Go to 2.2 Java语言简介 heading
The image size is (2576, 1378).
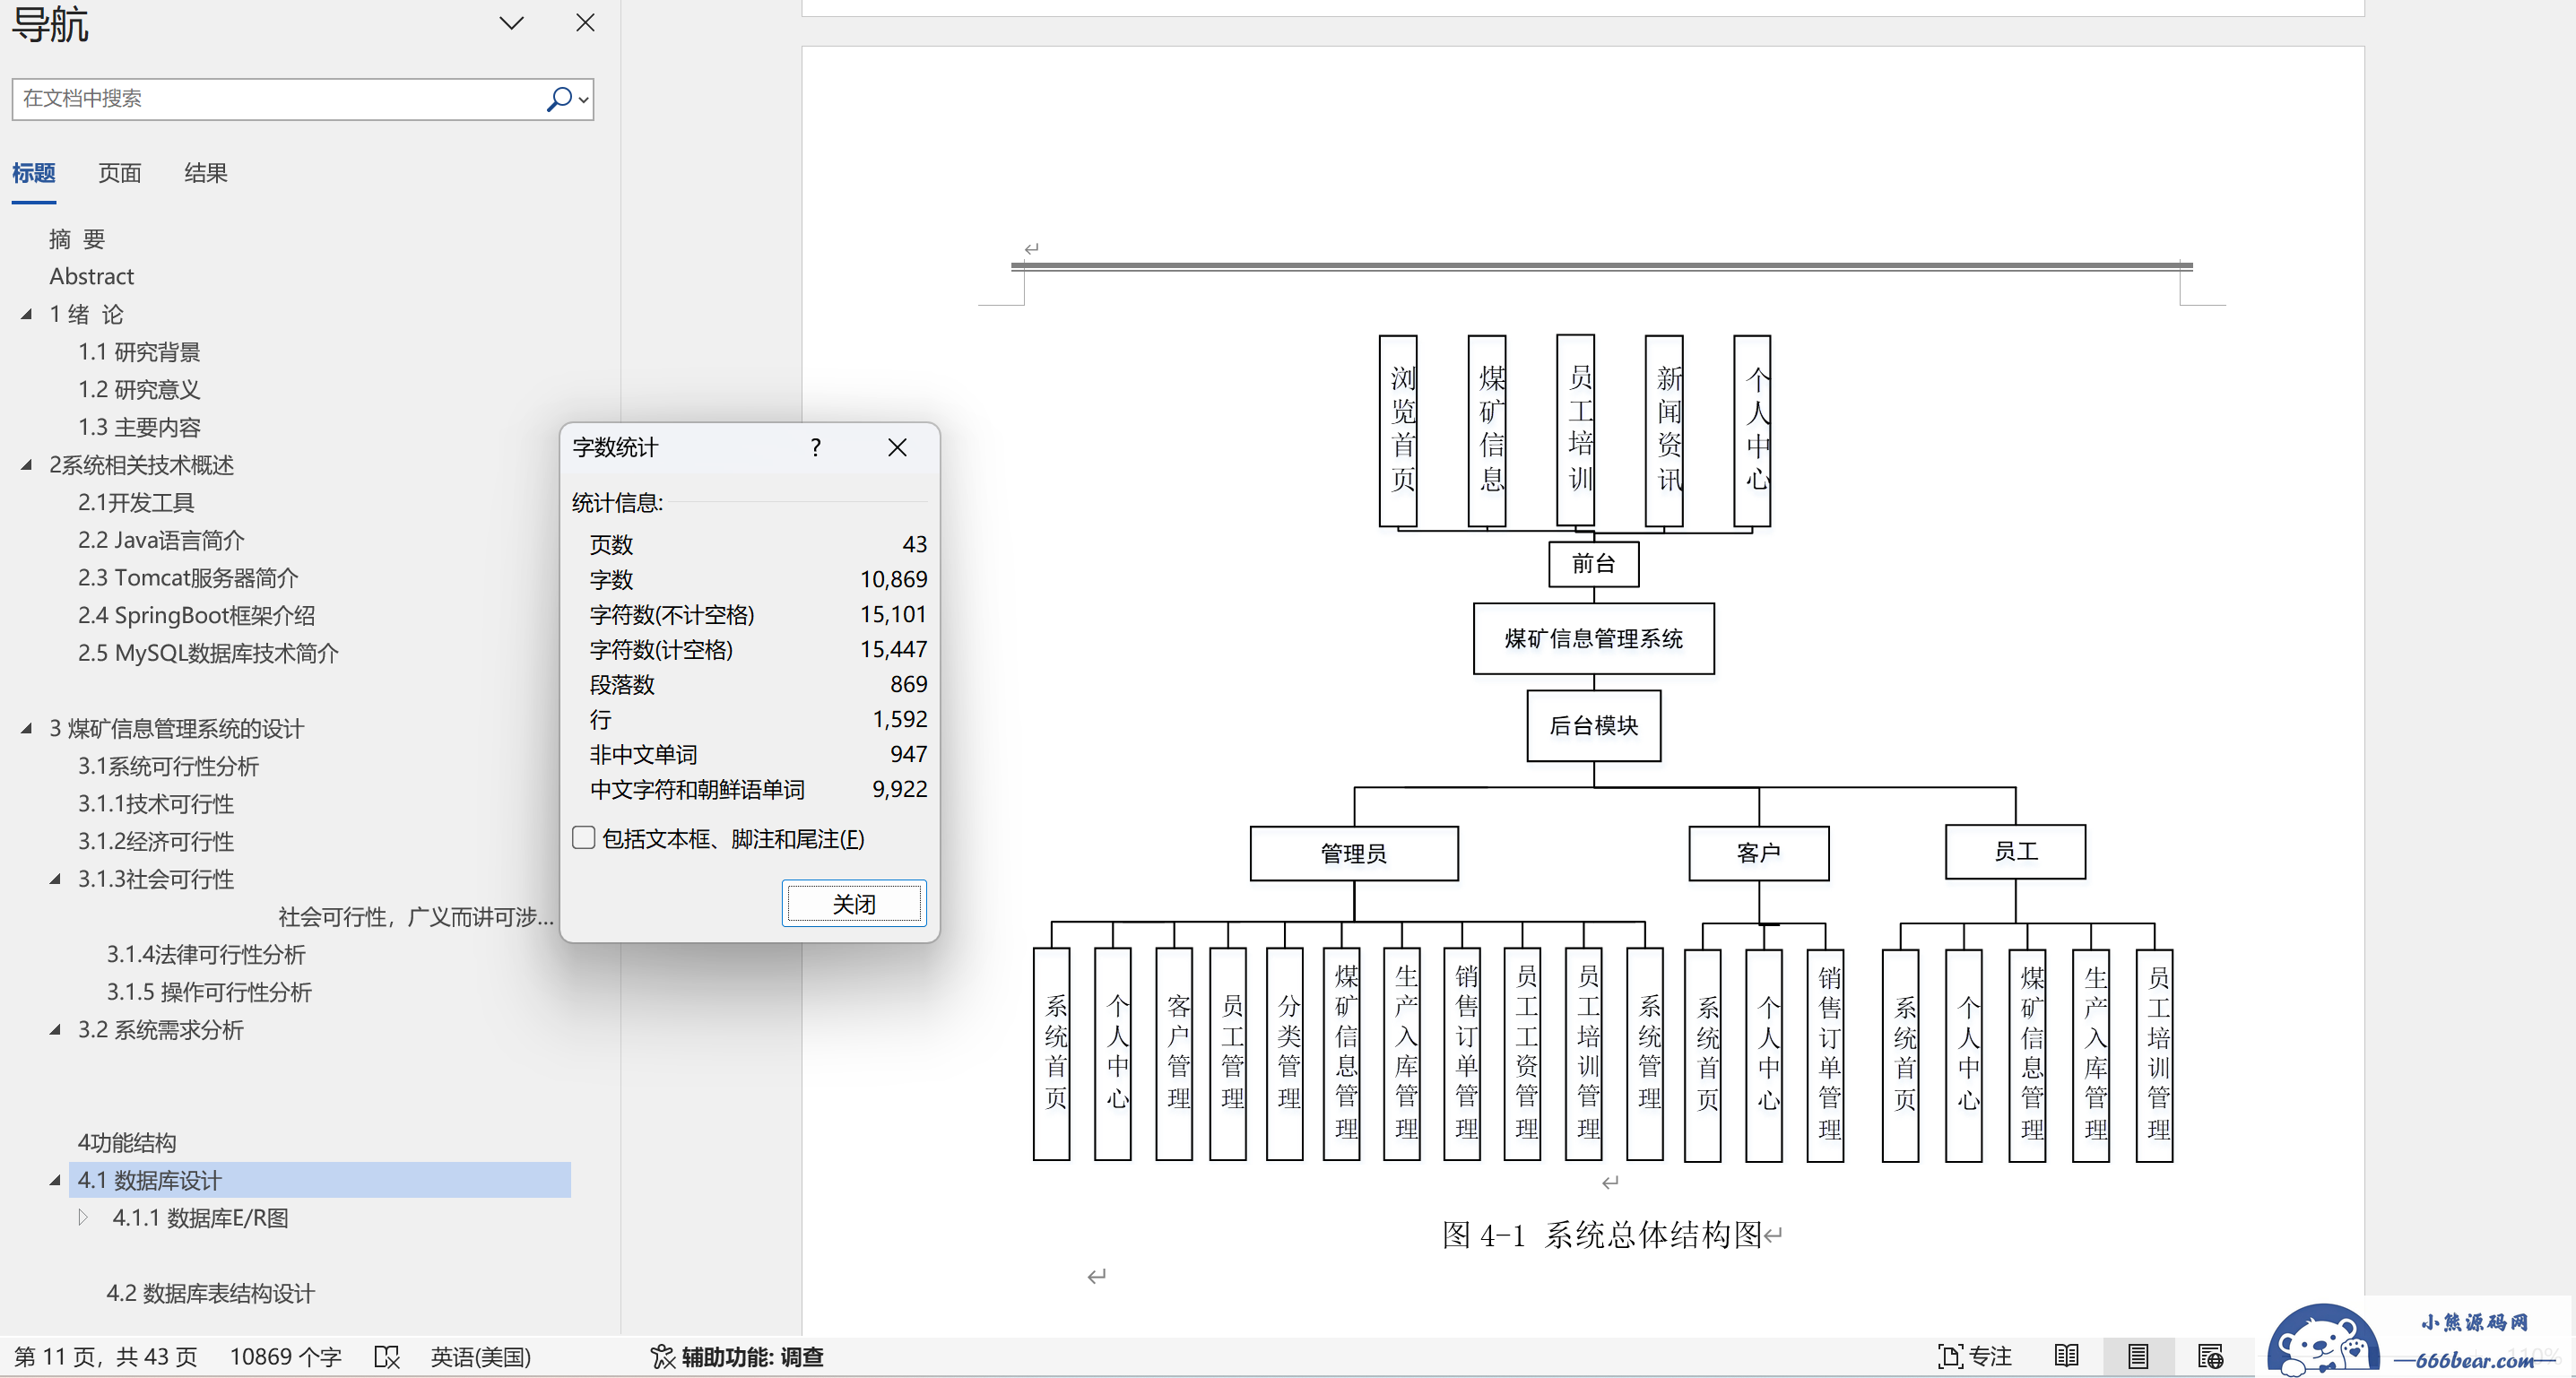pos(162,540)
